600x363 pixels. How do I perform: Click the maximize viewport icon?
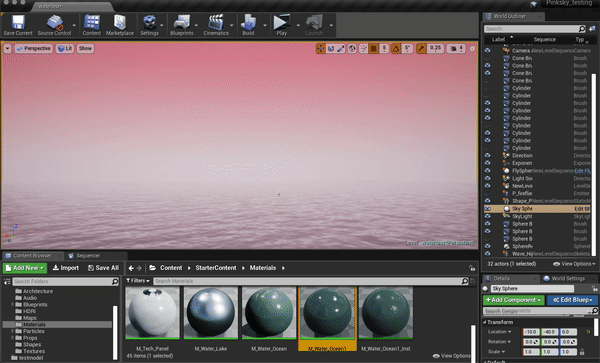[472, 49]
